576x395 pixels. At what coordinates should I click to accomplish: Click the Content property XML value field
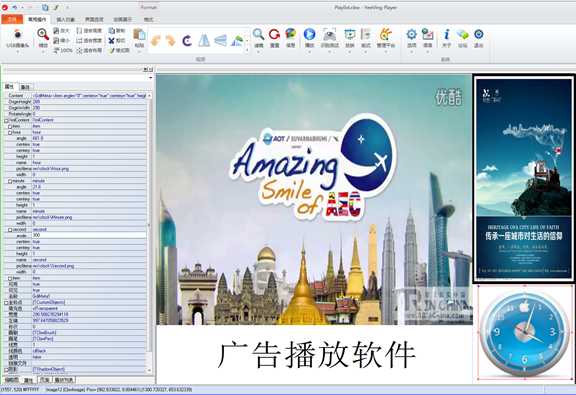tap(89, 96)
